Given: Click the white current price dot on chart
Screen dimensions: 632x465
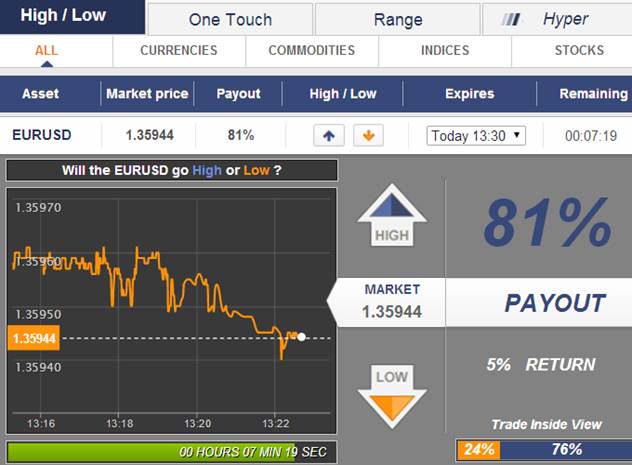Looking at the screenshot, I should click(x=301, y=337).
